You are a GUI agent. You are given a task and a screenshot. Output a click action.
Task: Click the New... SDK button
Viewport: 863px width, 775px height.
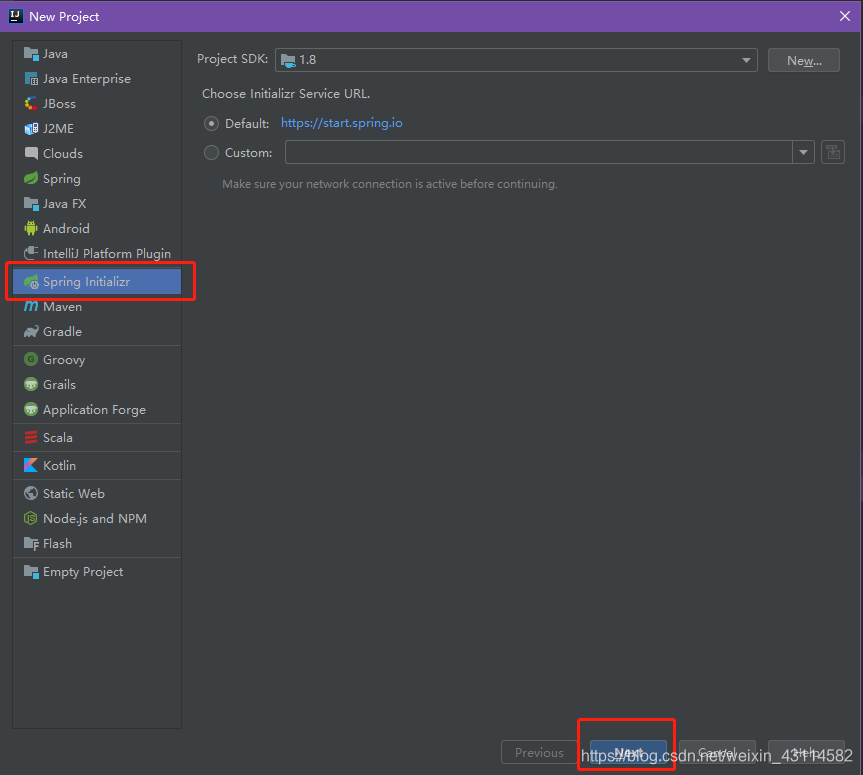pyautogui.click(x=804, y=60)
